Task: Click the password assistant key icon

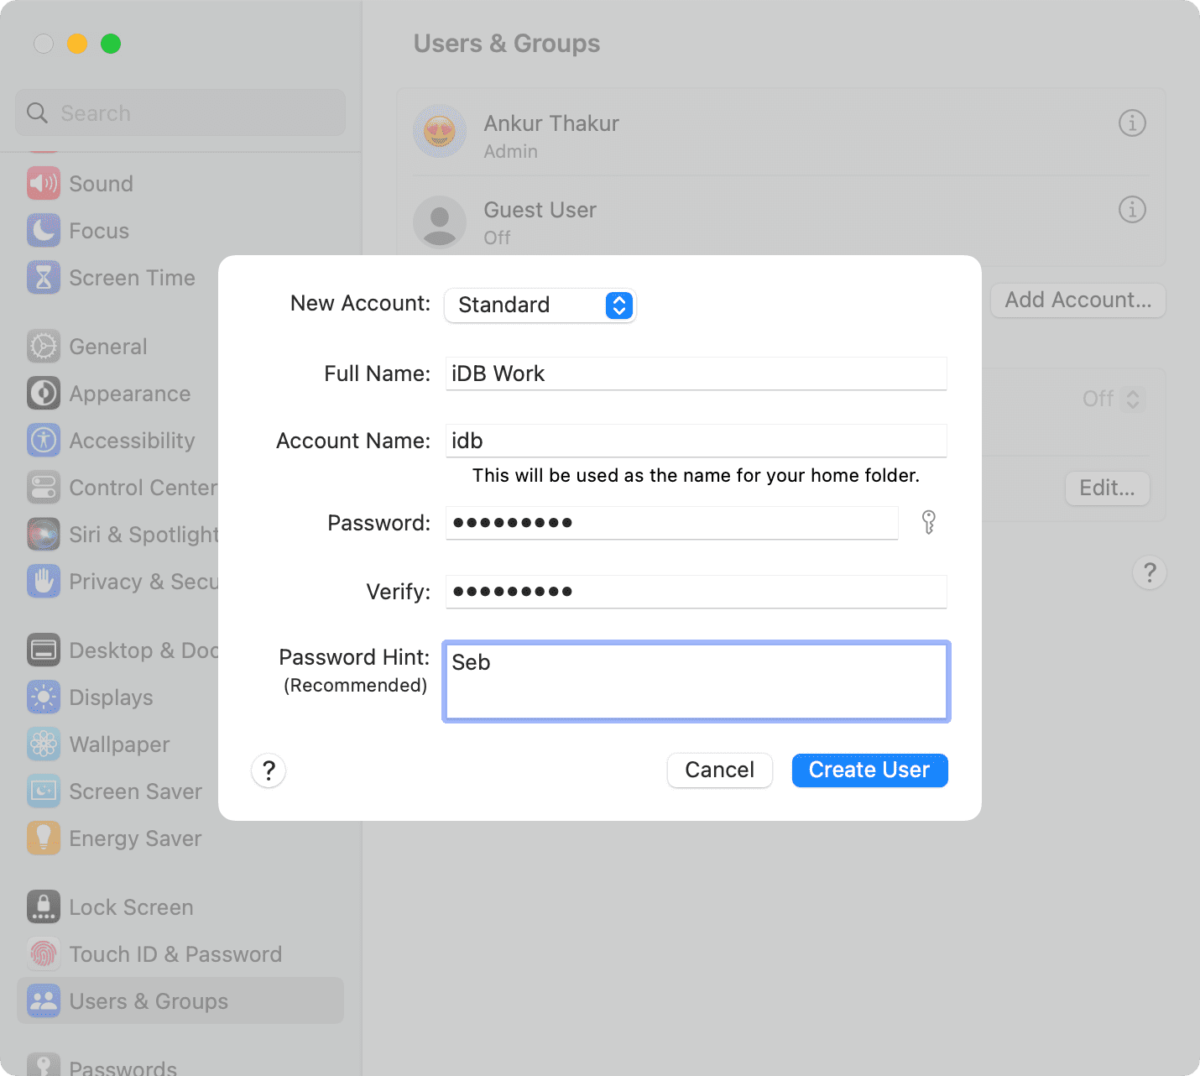Action: pos(928,522)
